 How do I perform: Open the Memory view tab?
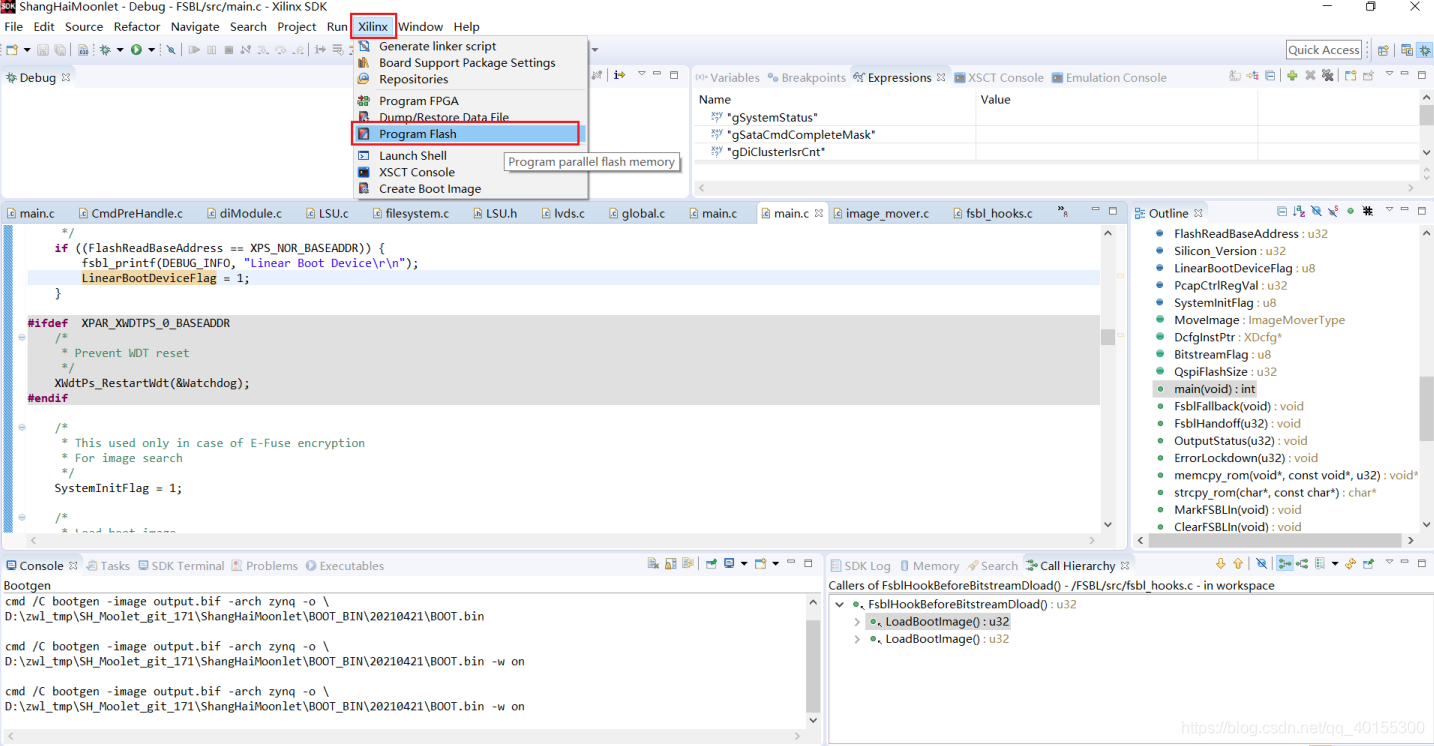click(x=928, y=565)
